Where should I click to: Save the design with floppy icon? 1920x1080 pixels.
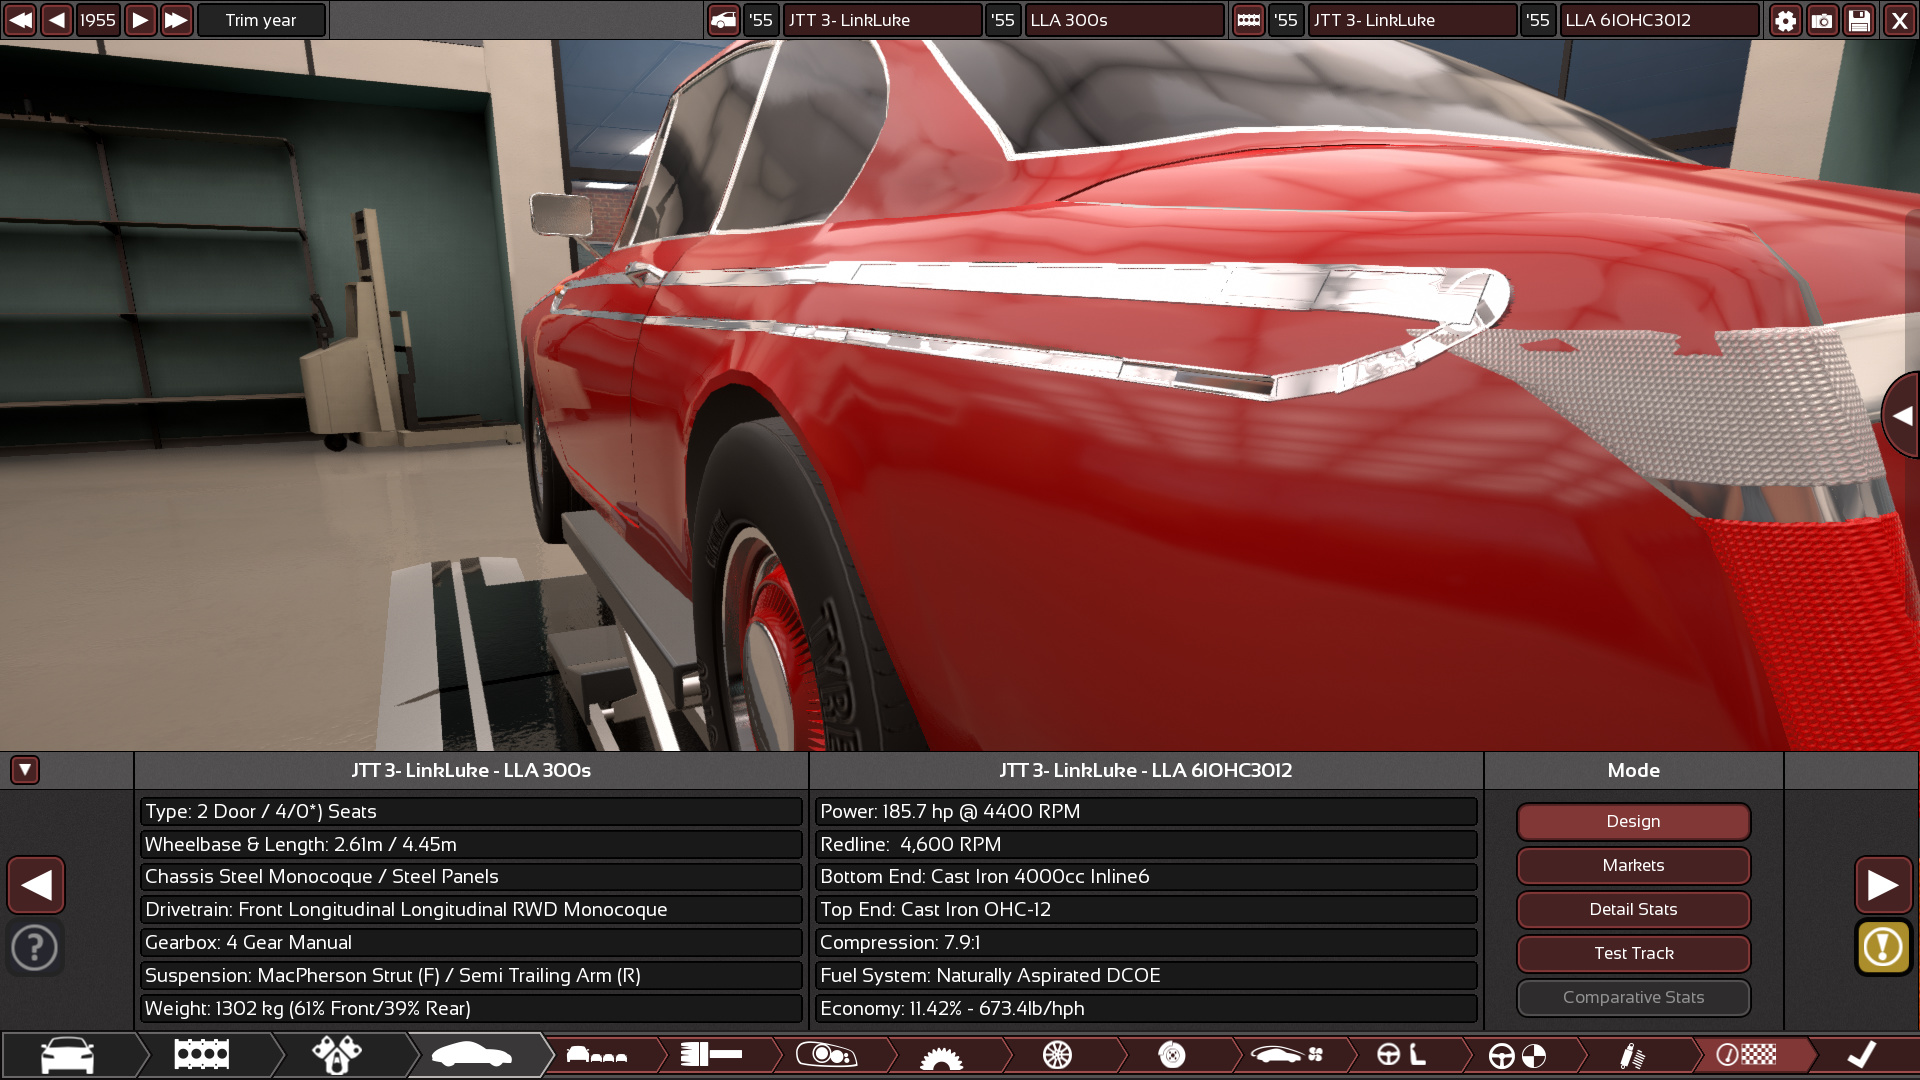point(1859,20)
